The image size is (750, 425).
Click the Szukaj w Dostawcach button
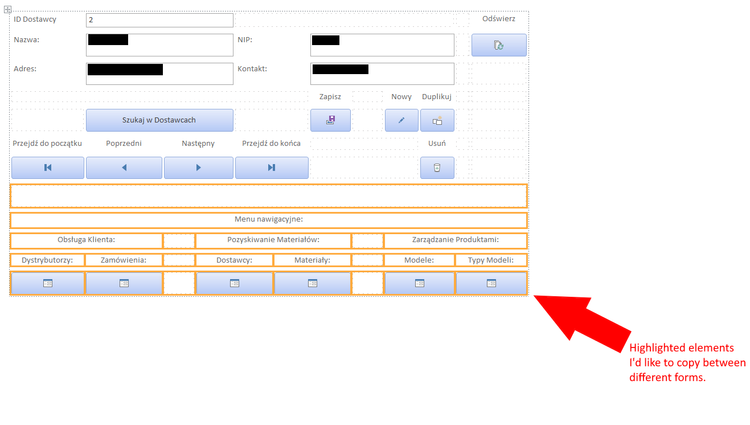tap(160, 120)
